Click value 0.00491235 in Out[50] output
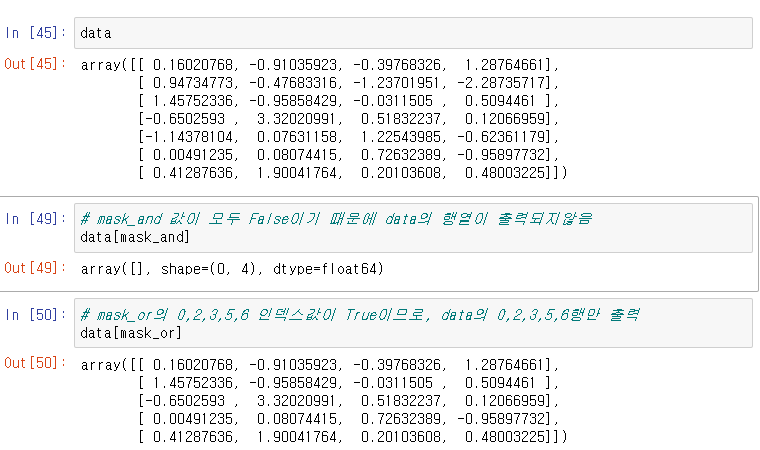This screenshot has height=450, width=760. [x=192, y=419]
